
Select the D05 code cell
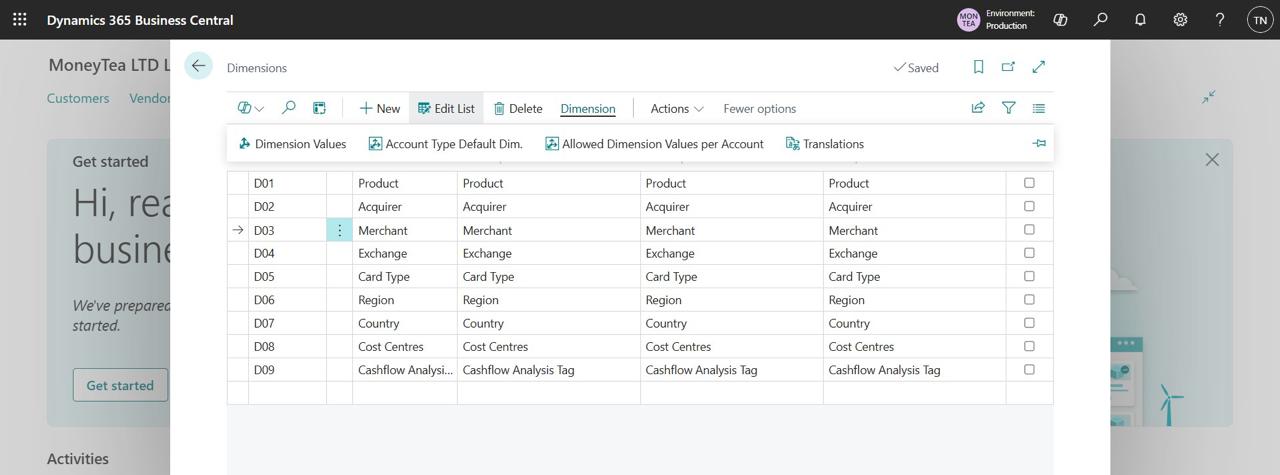[x=287, y=276]
